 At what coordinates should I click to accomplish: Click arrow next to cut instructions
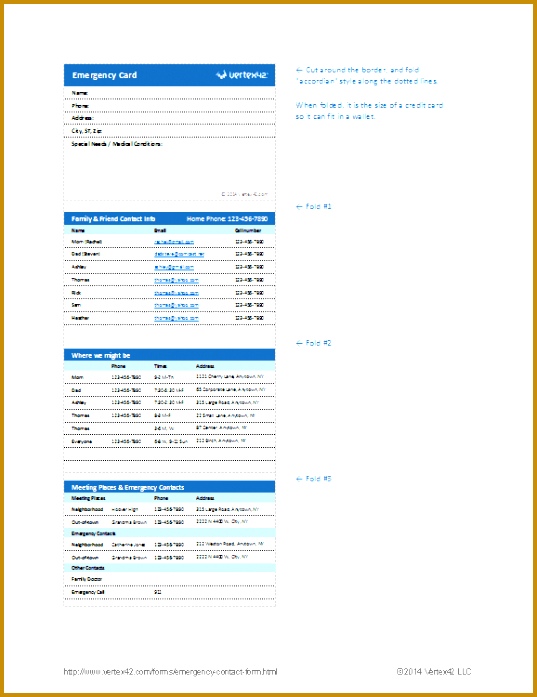click(299, 70)
